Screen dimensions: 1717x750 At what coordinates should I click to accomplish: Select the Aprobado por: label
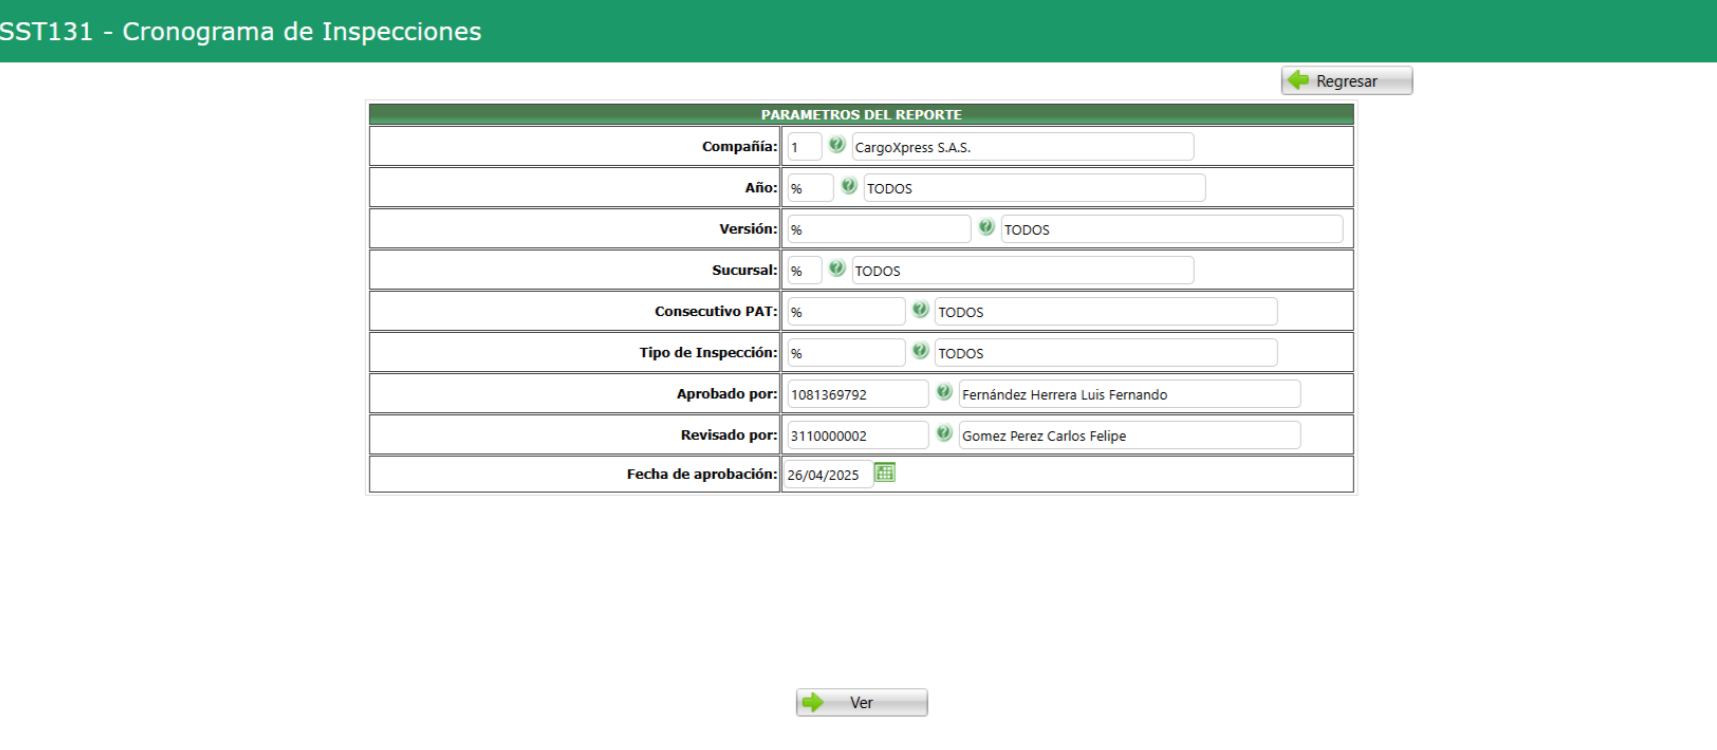pos(727,394)
